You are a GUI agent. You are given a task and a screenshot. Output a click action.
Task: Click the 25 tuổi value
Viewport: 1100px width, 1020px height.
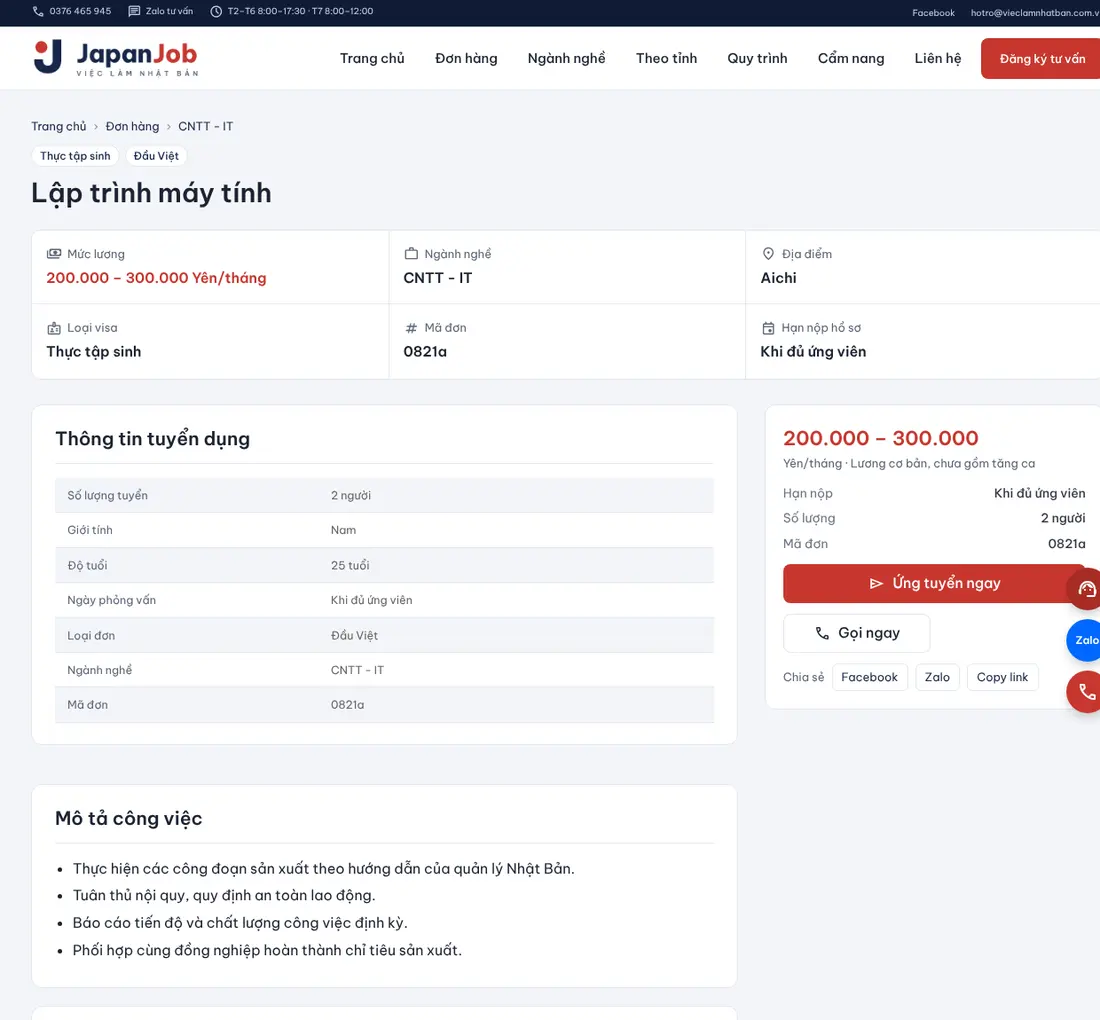tap(349, 565)
